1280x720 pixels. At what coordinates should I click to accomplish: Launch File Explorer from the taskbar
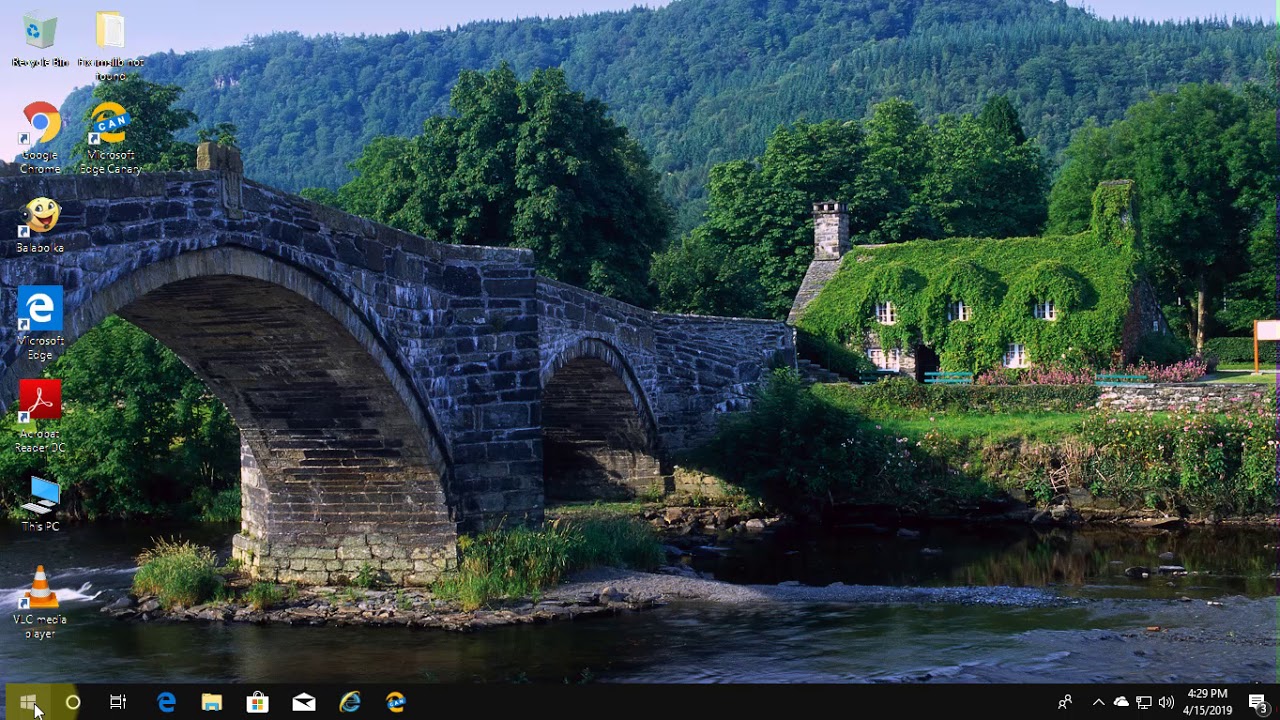(212, 702)
